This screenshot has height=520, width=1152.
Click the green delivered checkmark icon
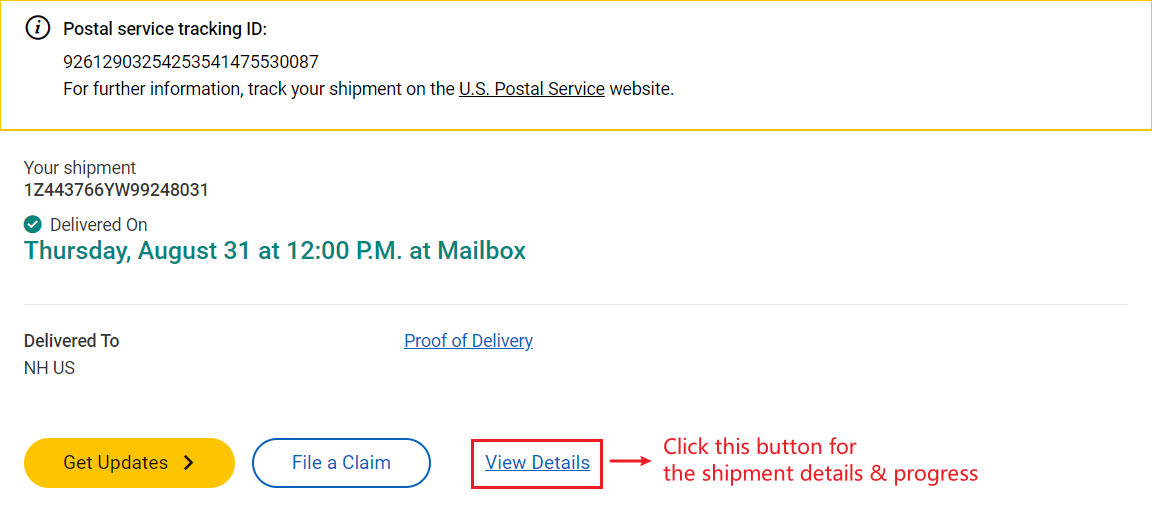point(33,225)
